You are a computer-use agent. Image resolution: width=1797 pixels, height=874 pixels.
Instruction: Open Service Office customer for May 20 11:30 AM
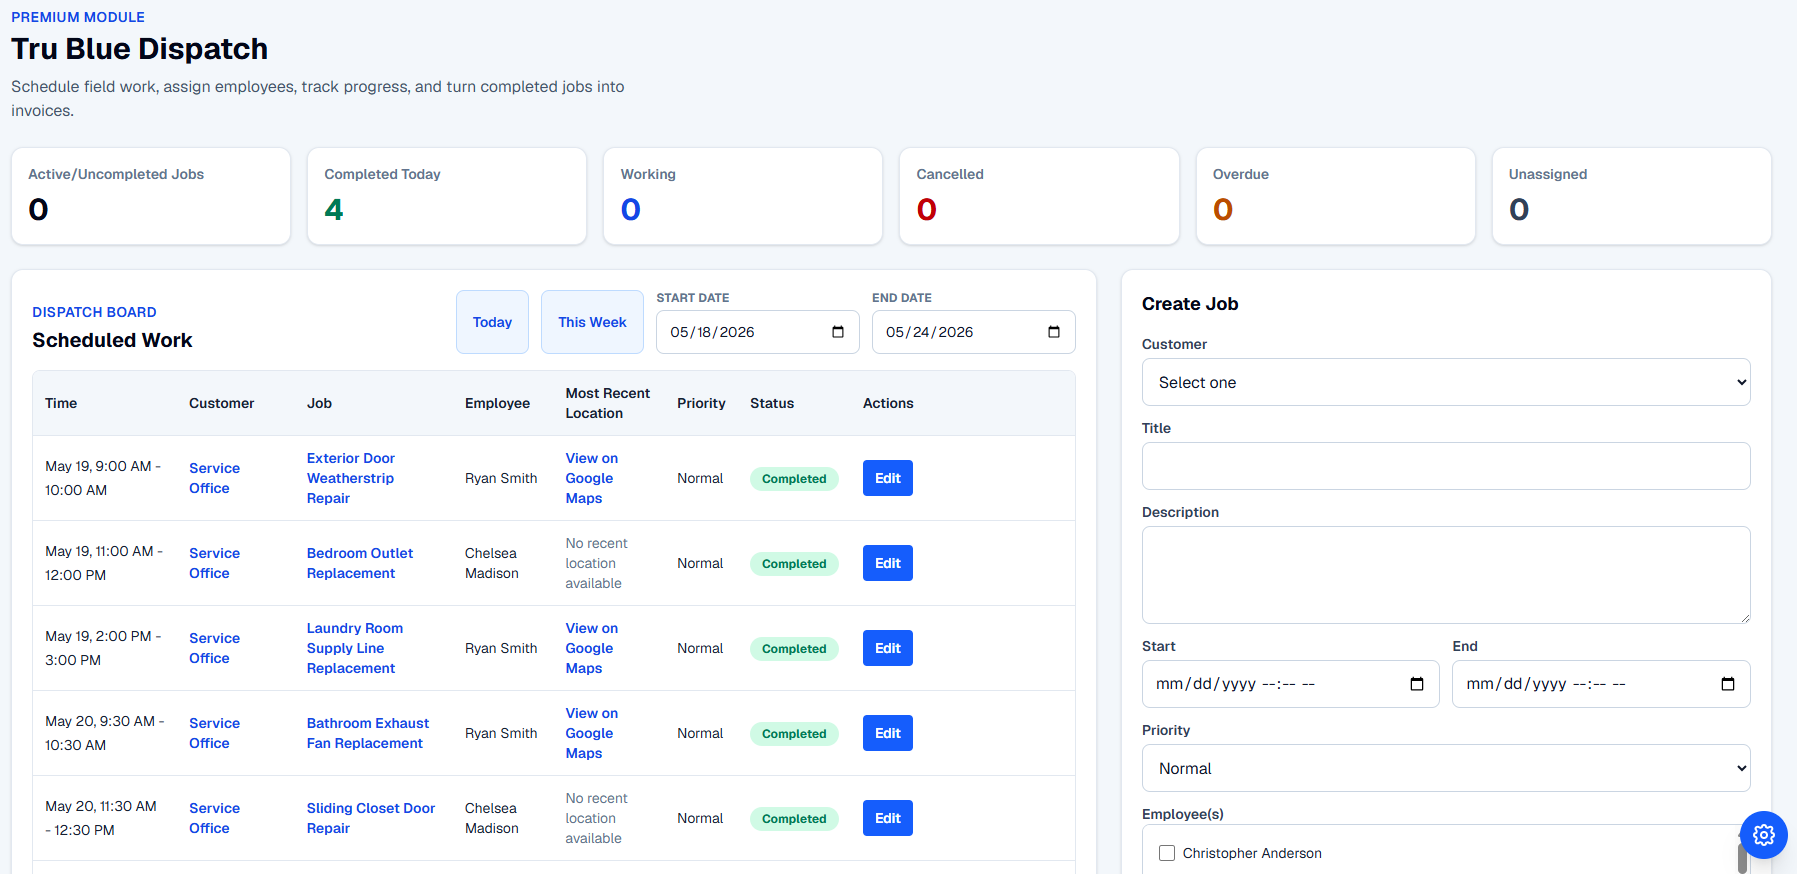[x=214, y=818]
